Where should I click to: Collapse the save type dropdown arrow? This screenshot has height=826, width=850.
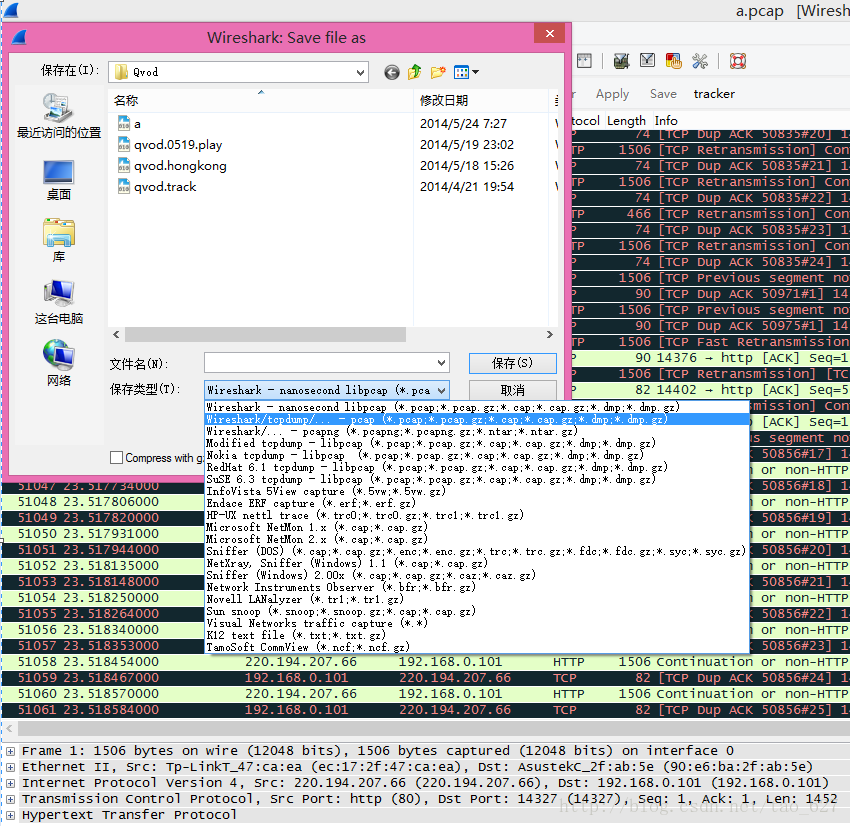(441, 390)
